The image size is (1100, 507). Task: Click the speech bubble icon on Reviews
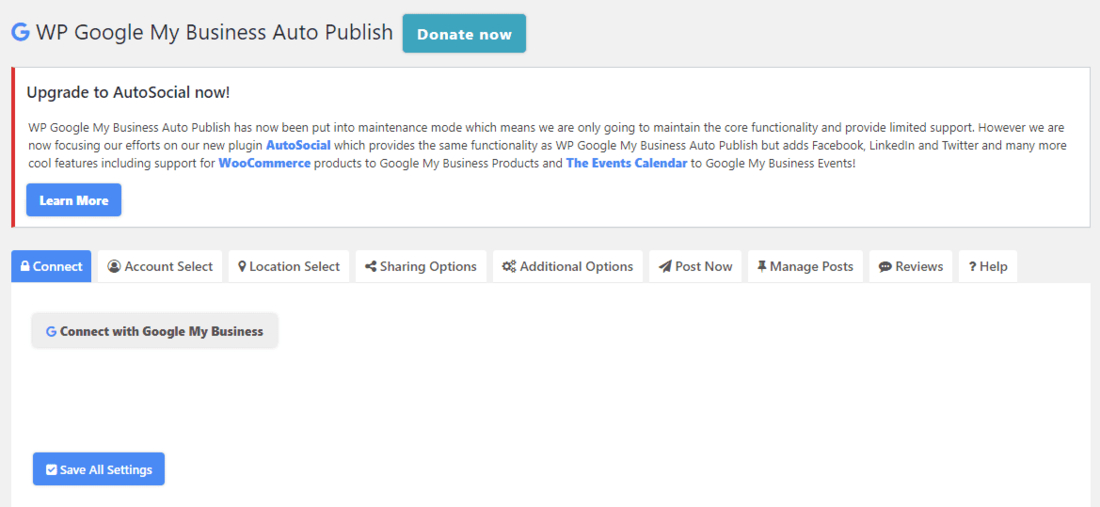click(x=885, y=267)
